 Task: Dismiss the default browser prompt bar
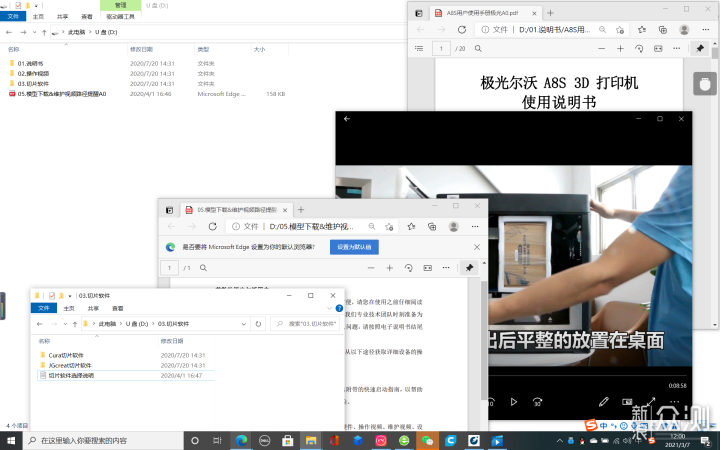[477, 247]
